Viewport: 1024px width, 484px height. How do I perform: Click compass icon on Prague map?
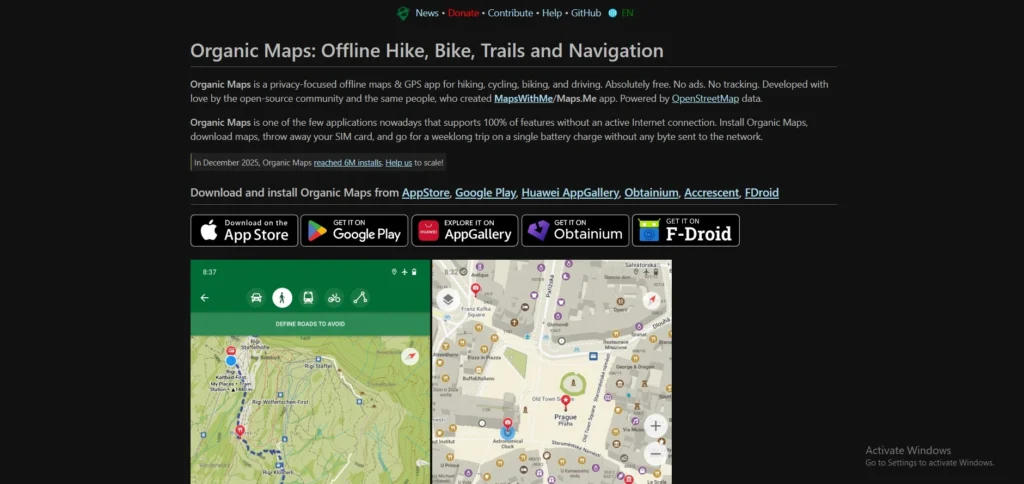[x=651, y=300]
